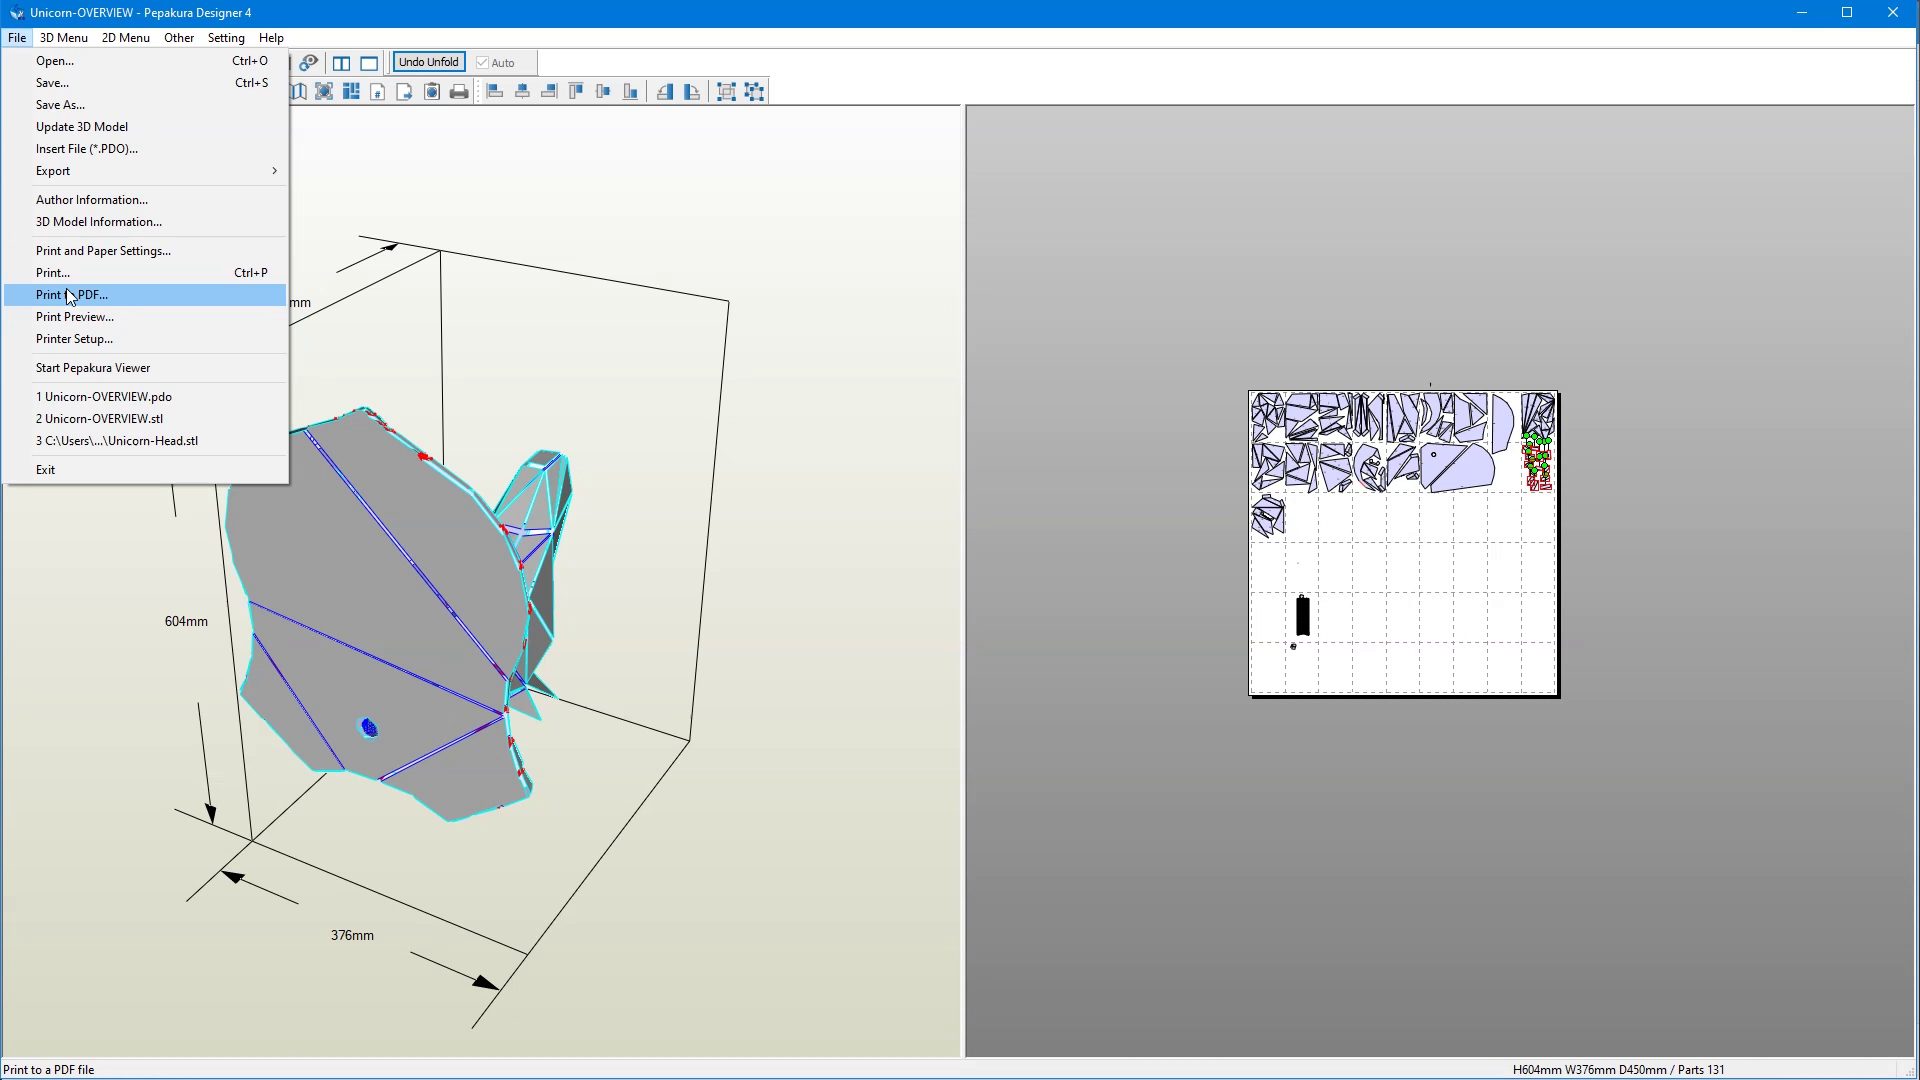Select the rotate 3D view icon

point(307,61)
